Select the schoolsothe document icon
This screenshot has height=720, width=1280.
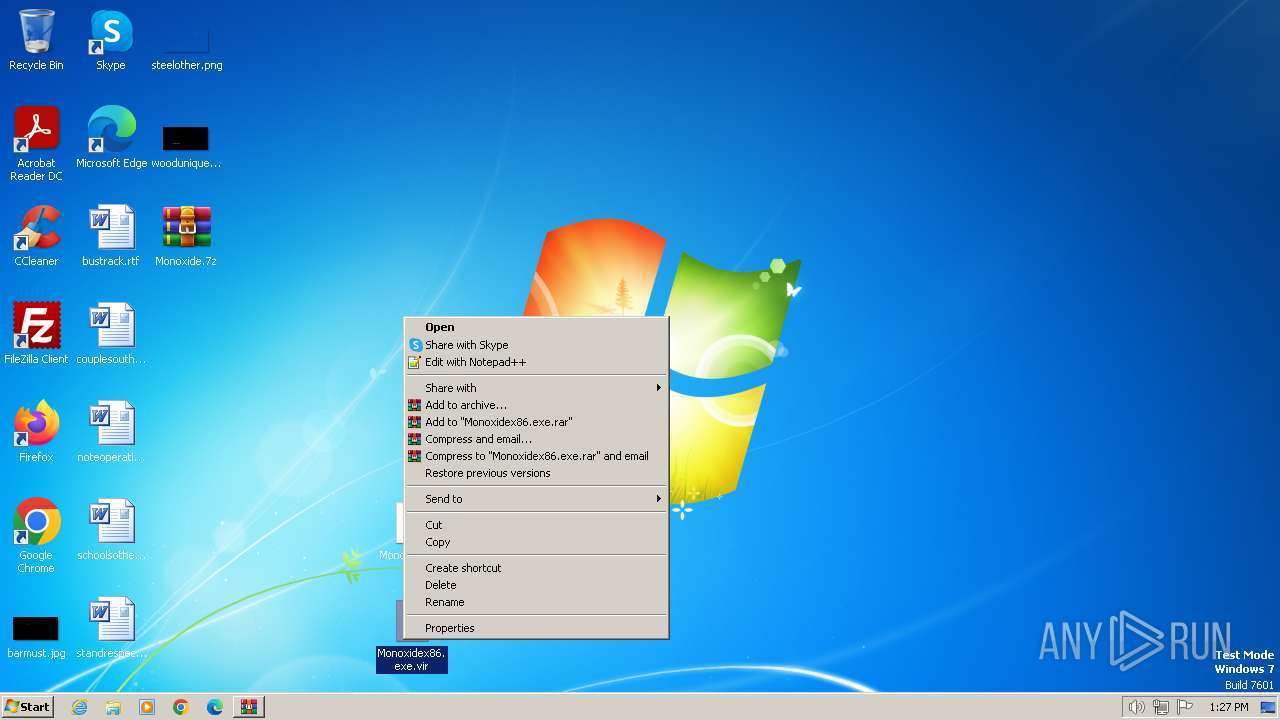[111, 530]
